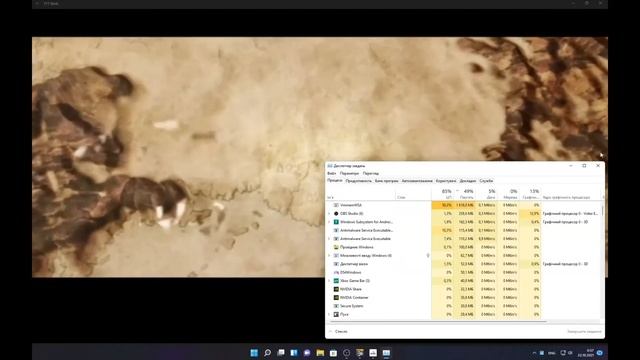
Task: Sort by Network column showing 0%
Action: pyautogui.click(x=508, y=194)
